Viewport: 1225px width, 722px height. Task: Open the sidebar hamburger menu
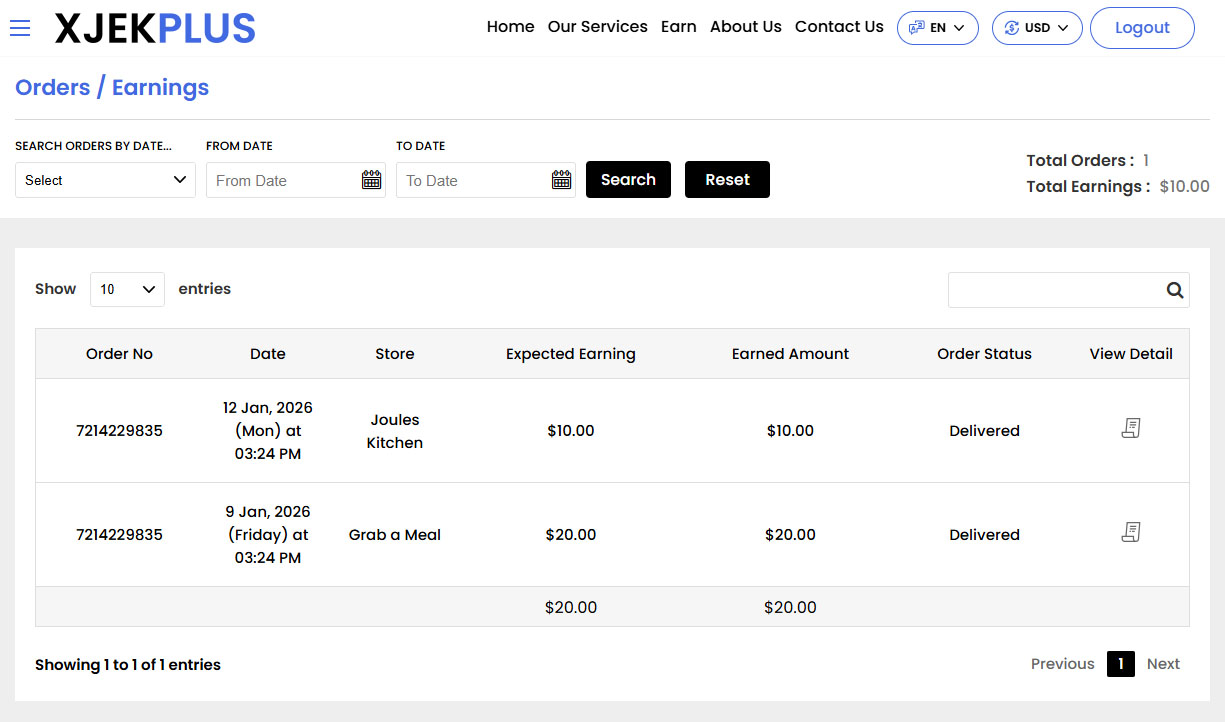(x=20, y=27)
